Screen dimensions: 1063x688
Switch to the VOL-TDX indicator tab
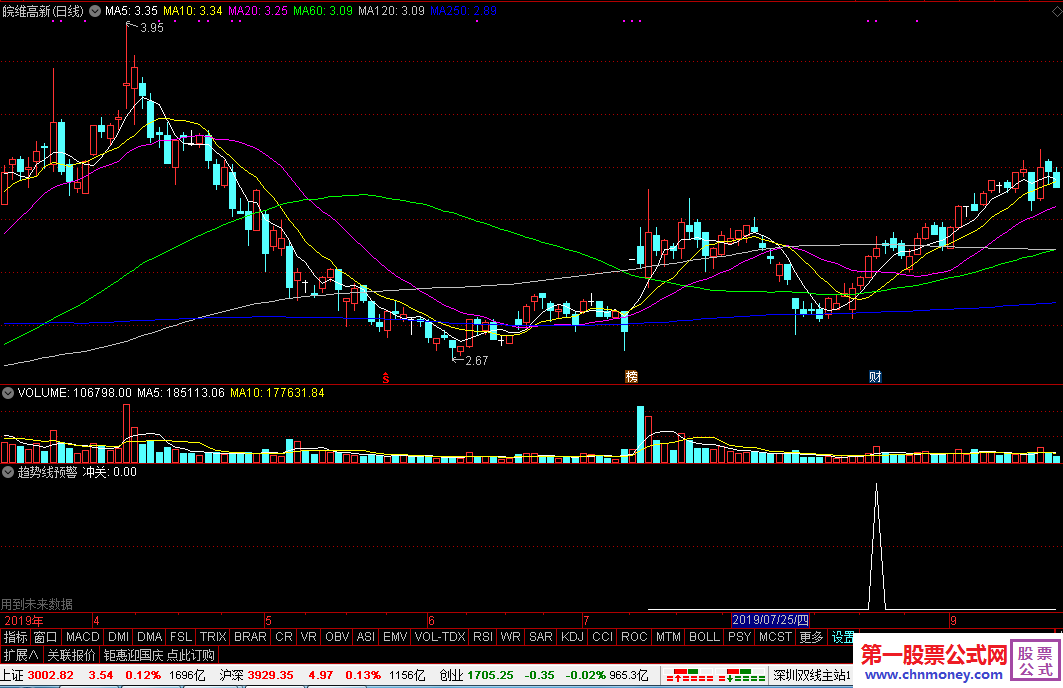click(440, 637)
